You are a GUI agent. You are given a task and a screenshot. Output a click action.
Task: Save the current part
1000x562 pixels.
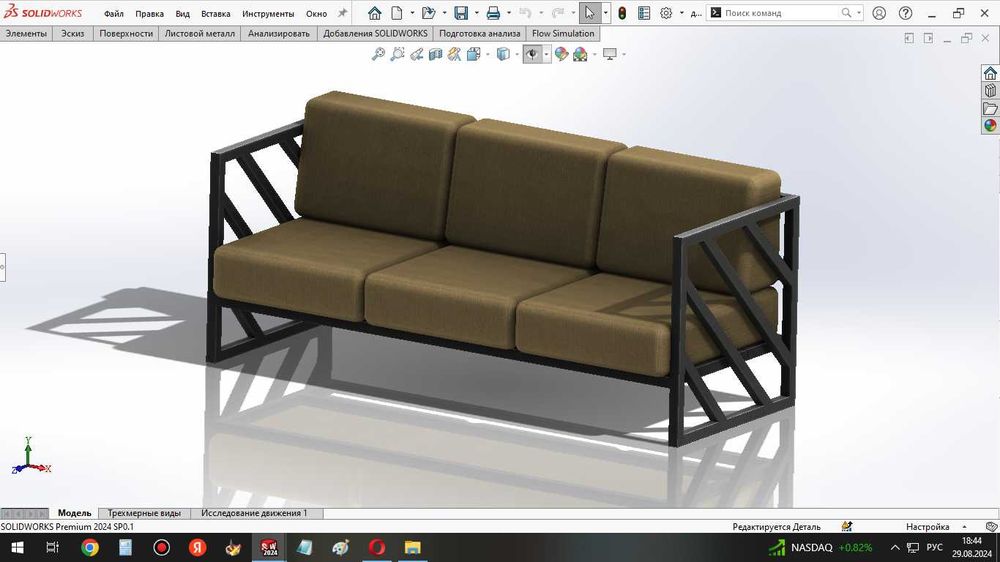461,13
